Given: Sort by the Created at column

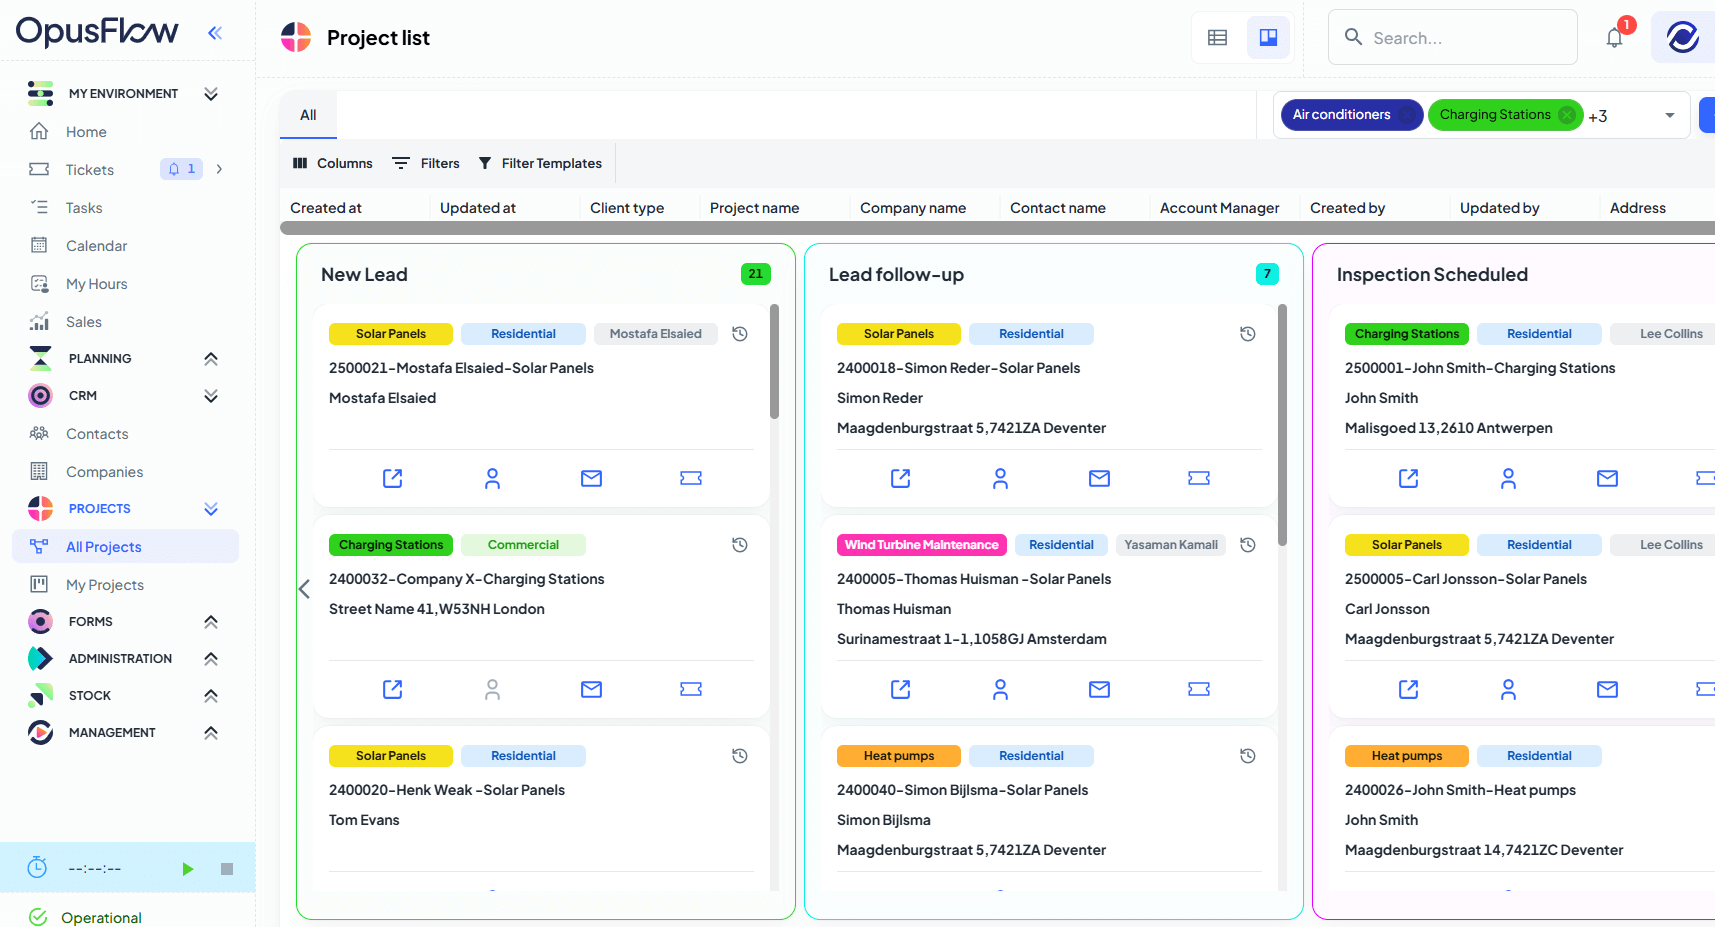Looking at the screenshot, I should coord(326,208).
